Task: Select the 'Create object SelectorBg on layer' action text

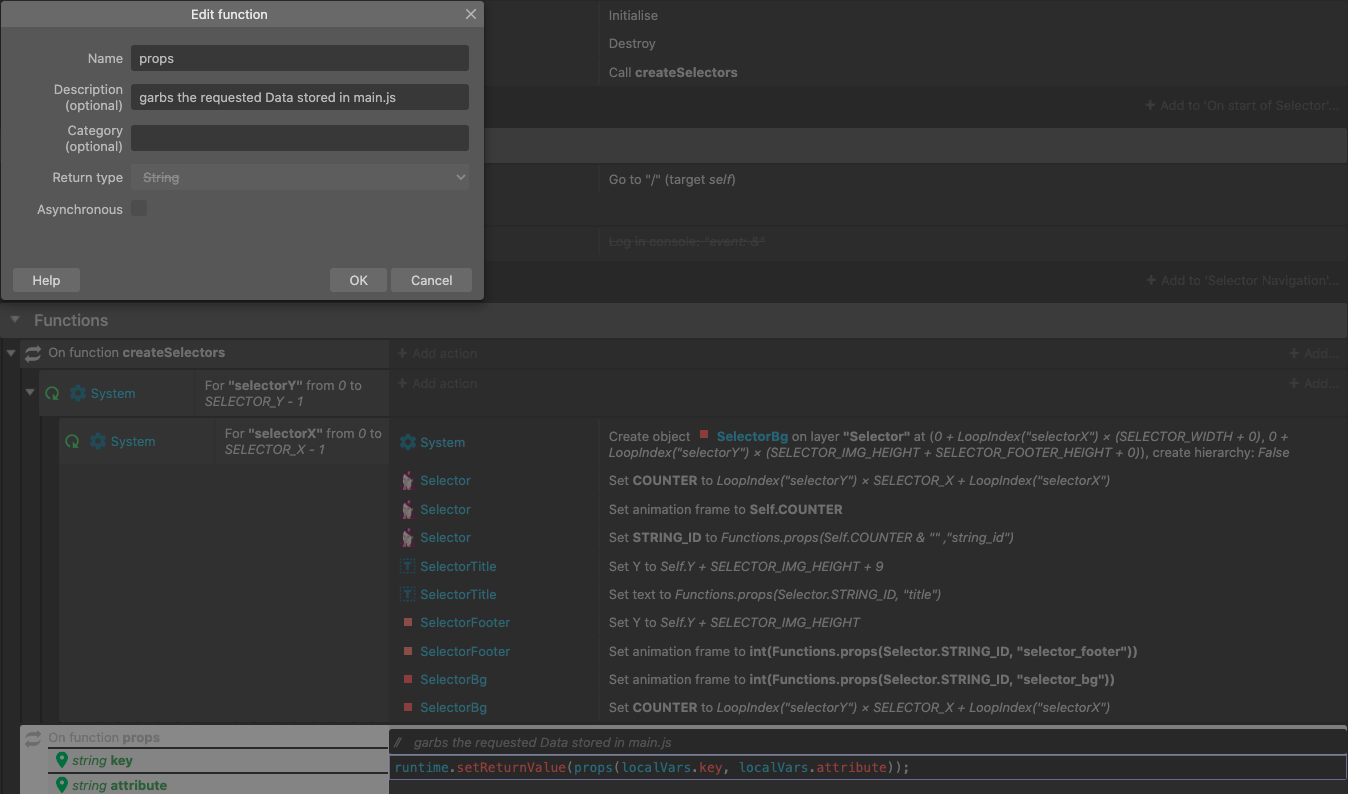Action: point(949,444)
